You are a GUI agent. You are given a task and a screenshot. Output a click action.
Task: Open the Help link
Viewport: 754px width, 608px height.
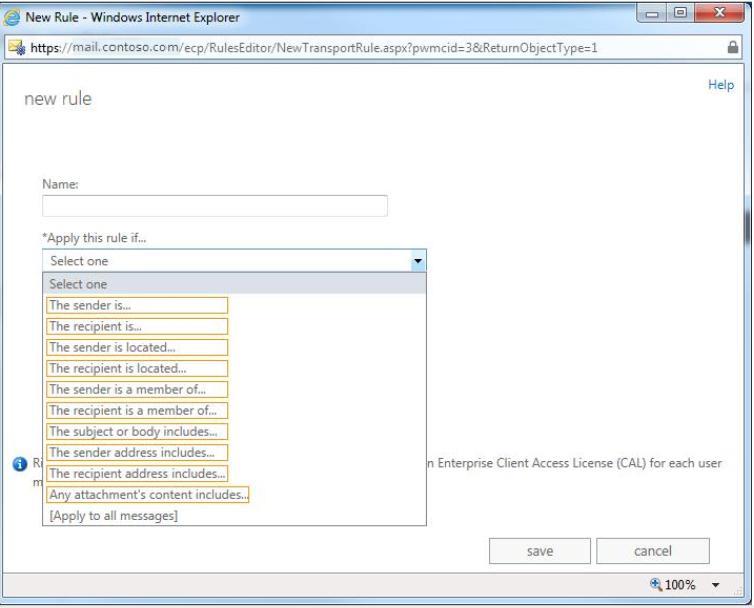[721, 85]
